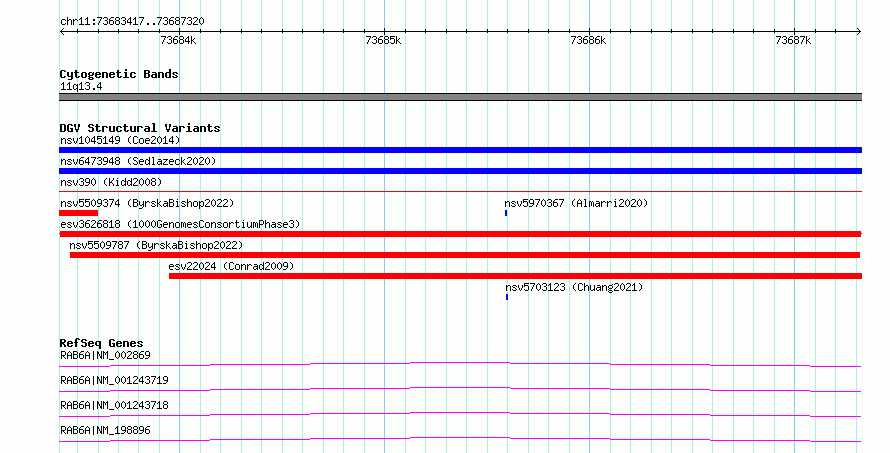Viewport: 890px width, 453px height.
Task: Select the red esv3626818 variant bar
Action: [x=460, y=234]
